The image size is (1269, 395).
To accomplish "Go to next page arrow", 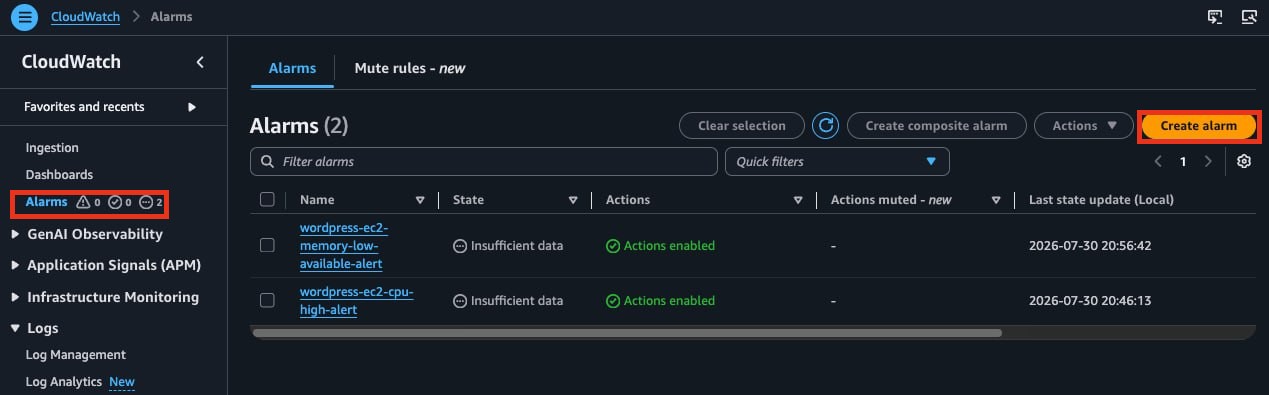I will 1208,161.
